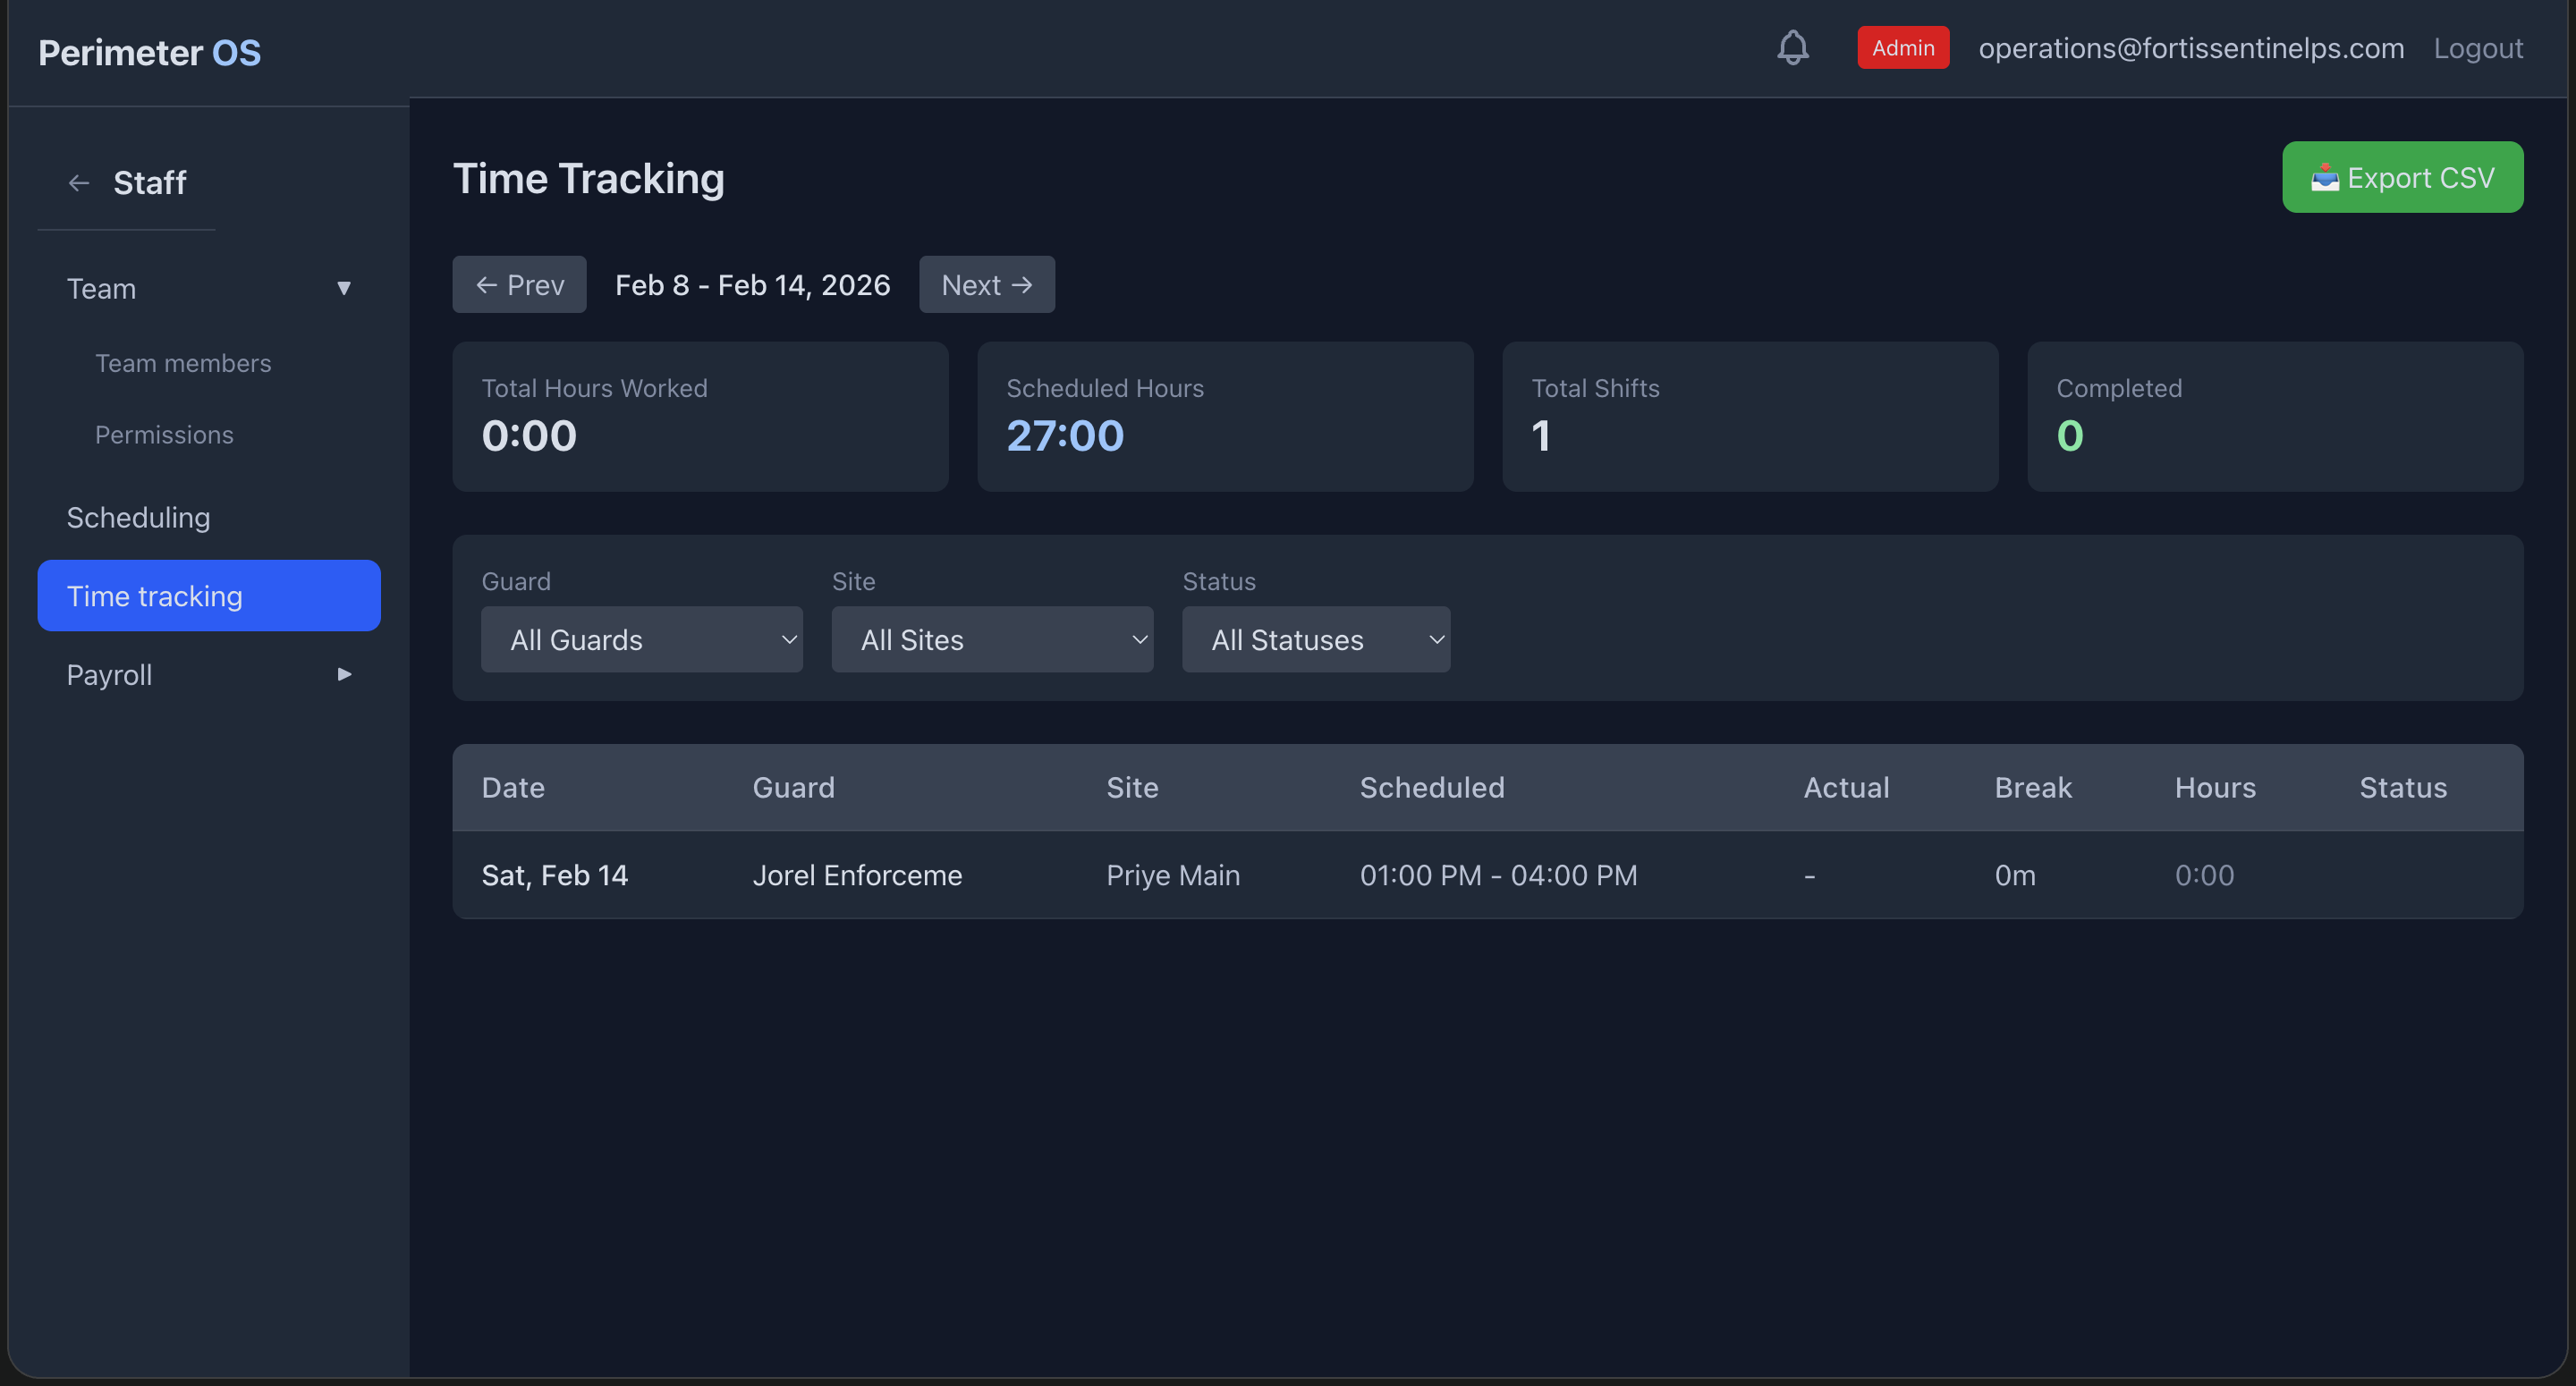
Task: Collapse the Team section arrow
Action: click(343, 289)
